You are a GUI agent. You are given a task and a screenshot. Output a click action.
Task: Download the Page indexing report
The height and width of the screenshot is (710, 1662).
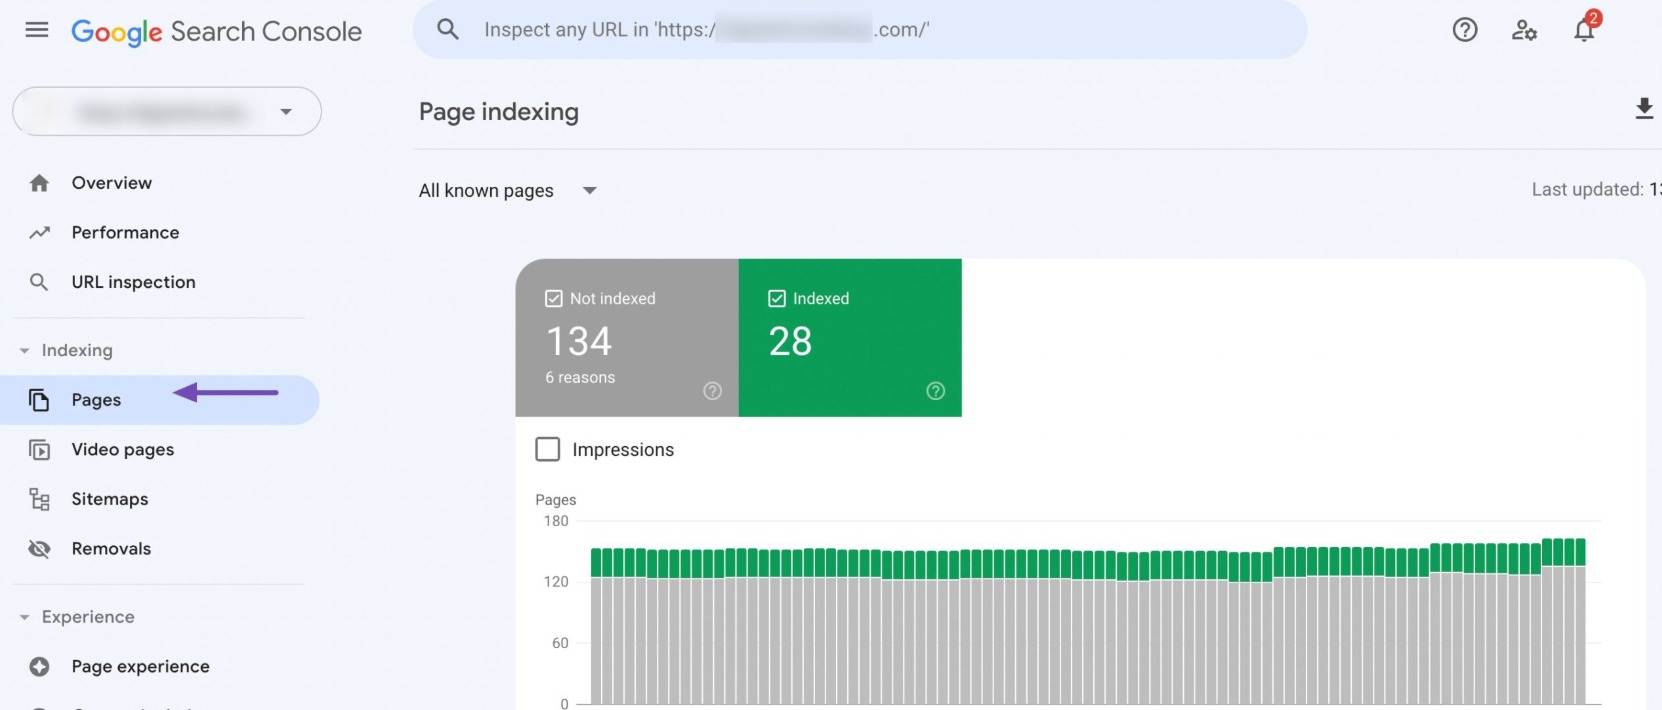pos(1644,109)
